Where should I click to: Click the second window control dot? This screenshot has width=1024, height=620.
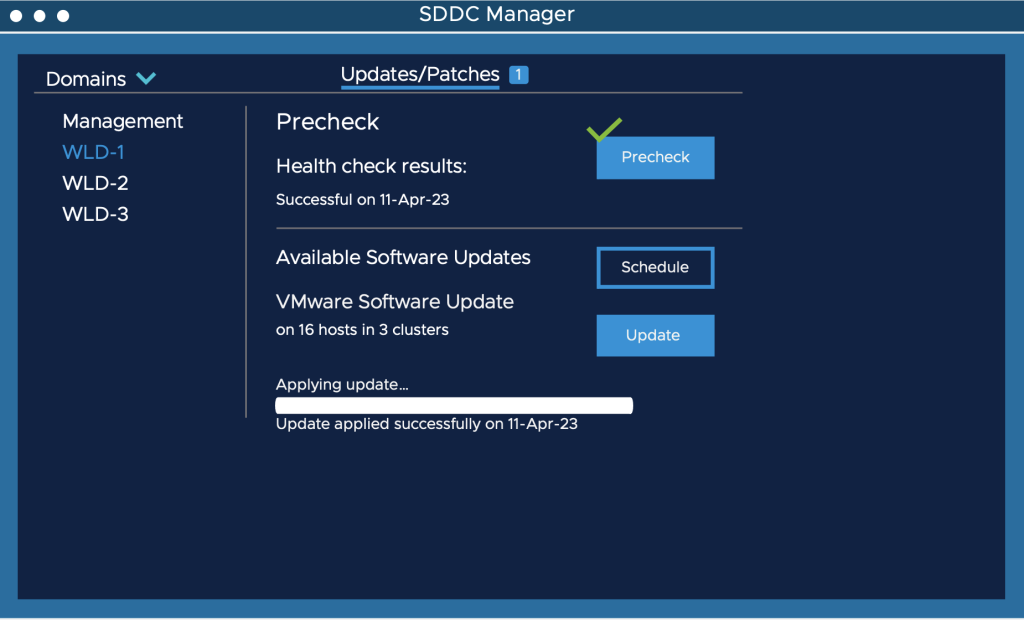click(40, 16)
